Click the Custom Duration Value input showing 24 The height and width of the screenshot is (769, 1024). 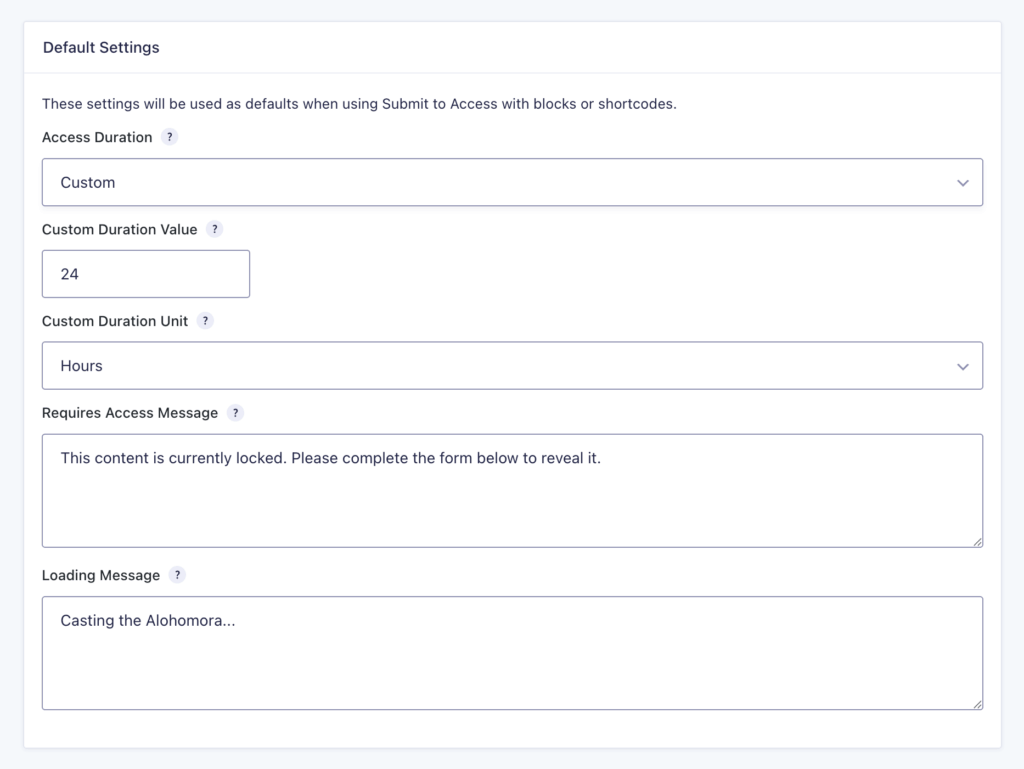coord(145,273)
